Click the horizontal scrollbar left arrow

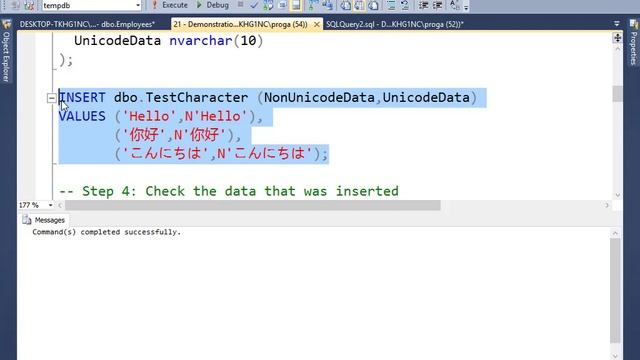click(x=60, y=205)
